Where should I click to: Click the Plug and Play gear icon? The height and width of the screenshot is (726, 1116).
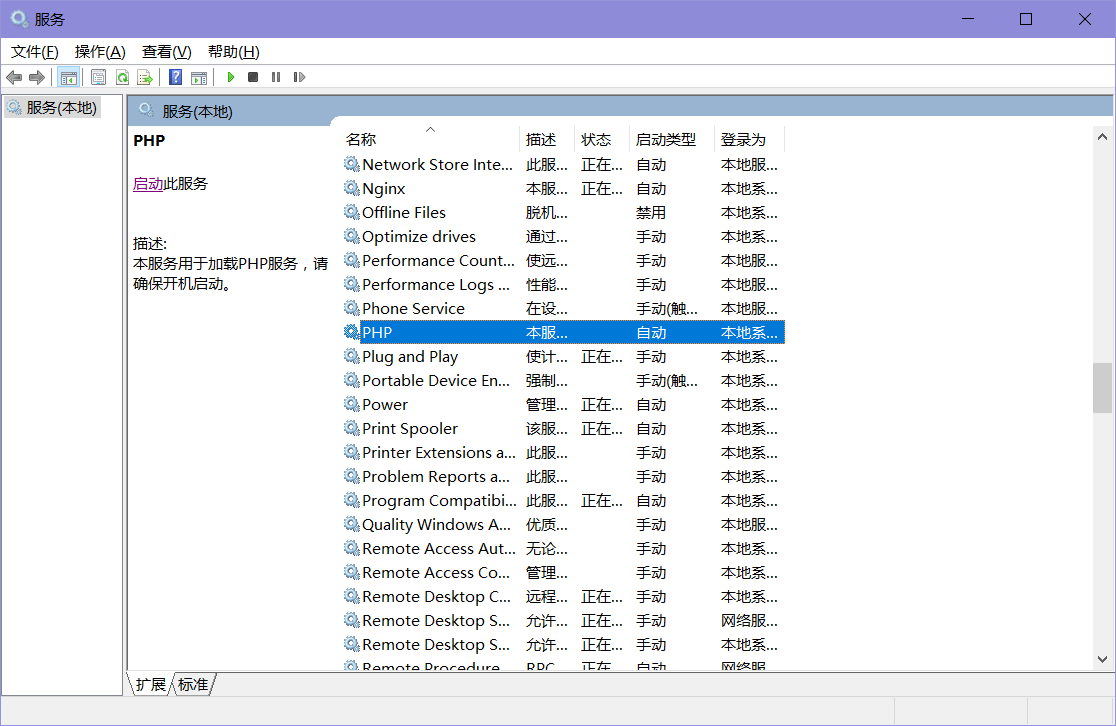point(352,356)
